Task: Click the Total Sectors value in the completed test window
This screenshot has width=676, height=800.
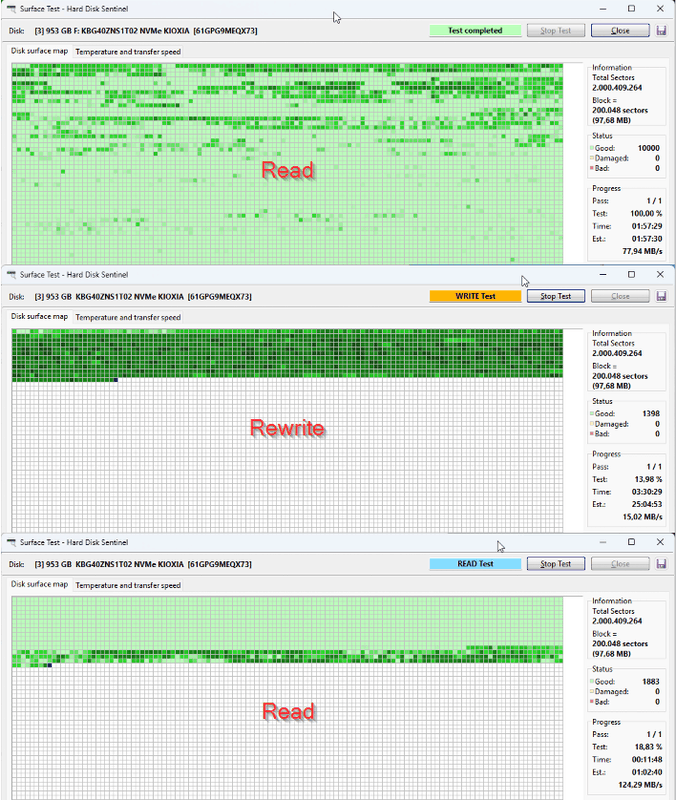Action: (x=617, y=88)
